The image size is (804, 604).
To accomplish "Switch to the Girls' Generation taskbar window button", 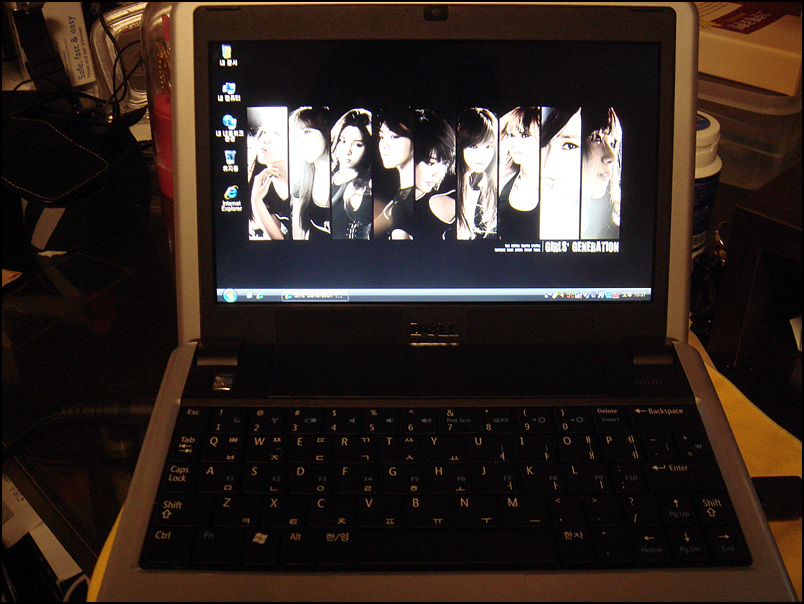I will point(315,295).
